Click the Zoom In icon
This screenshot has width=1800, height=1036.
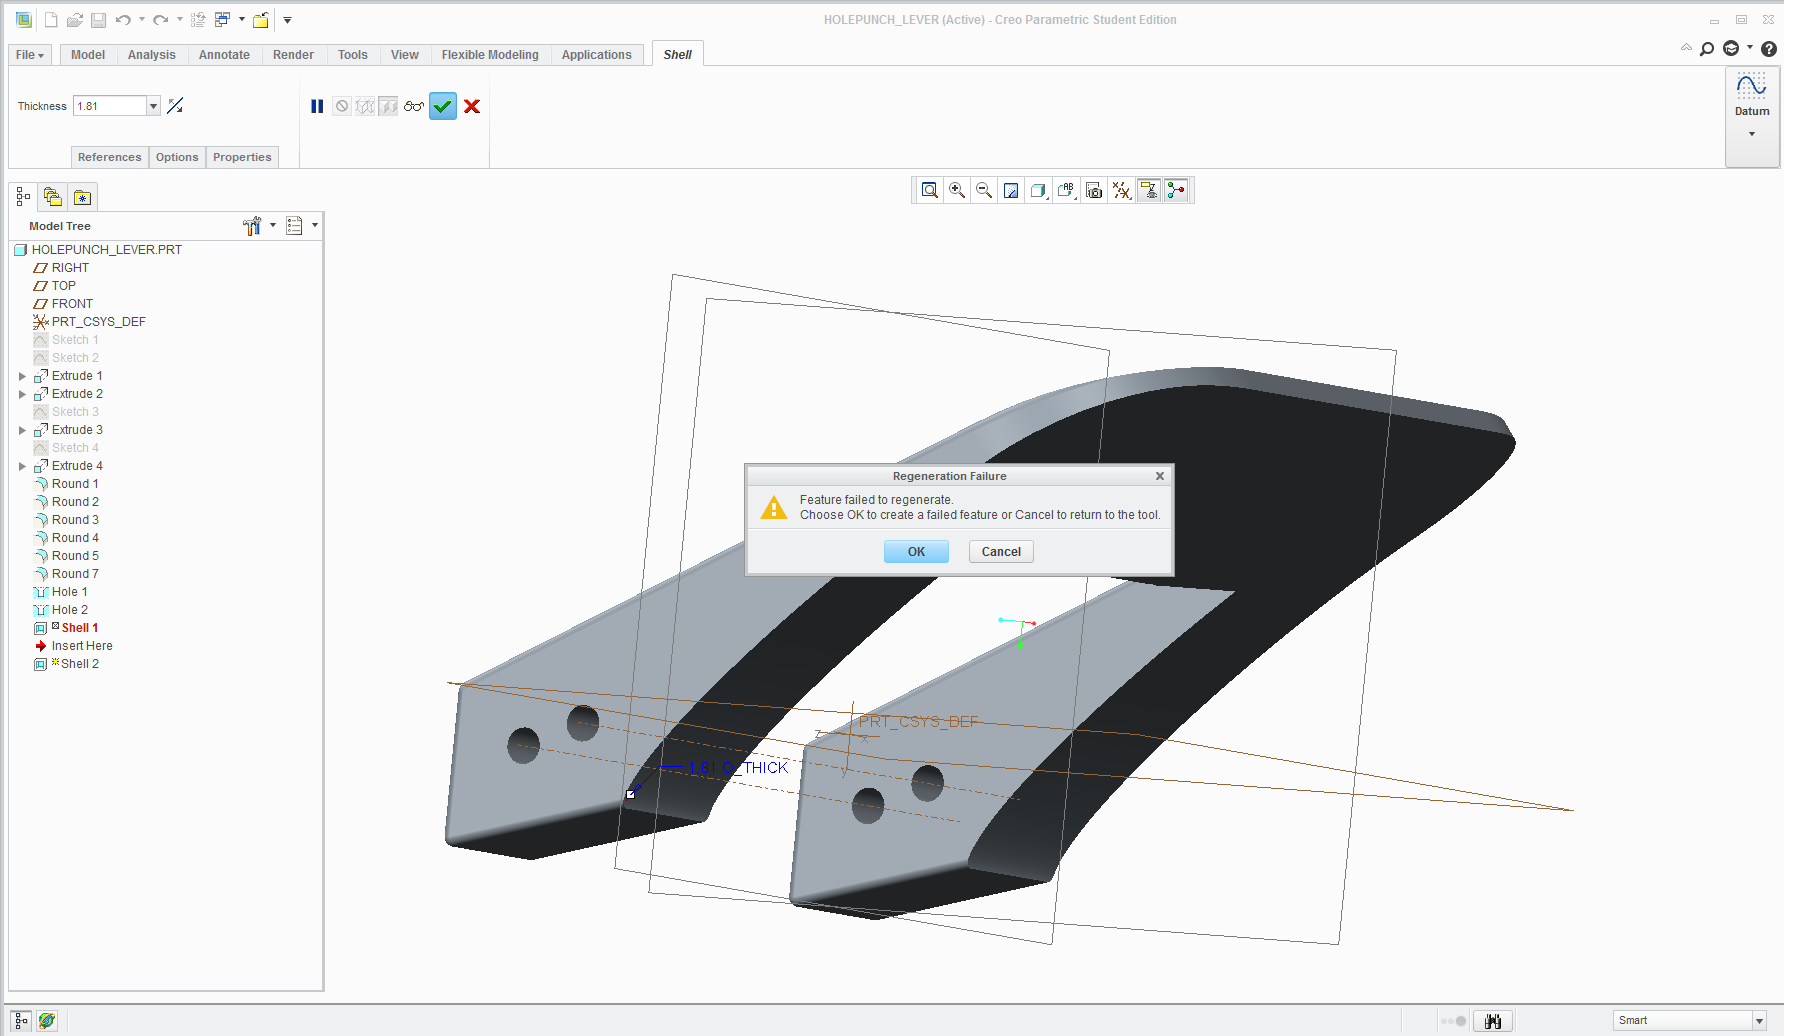957,190
